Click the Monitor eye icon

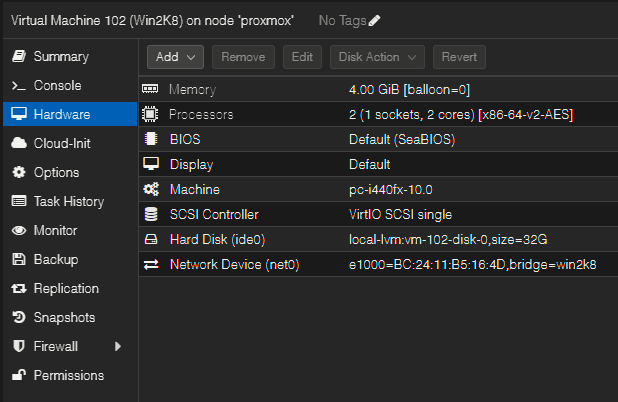(x=19, y=230)
